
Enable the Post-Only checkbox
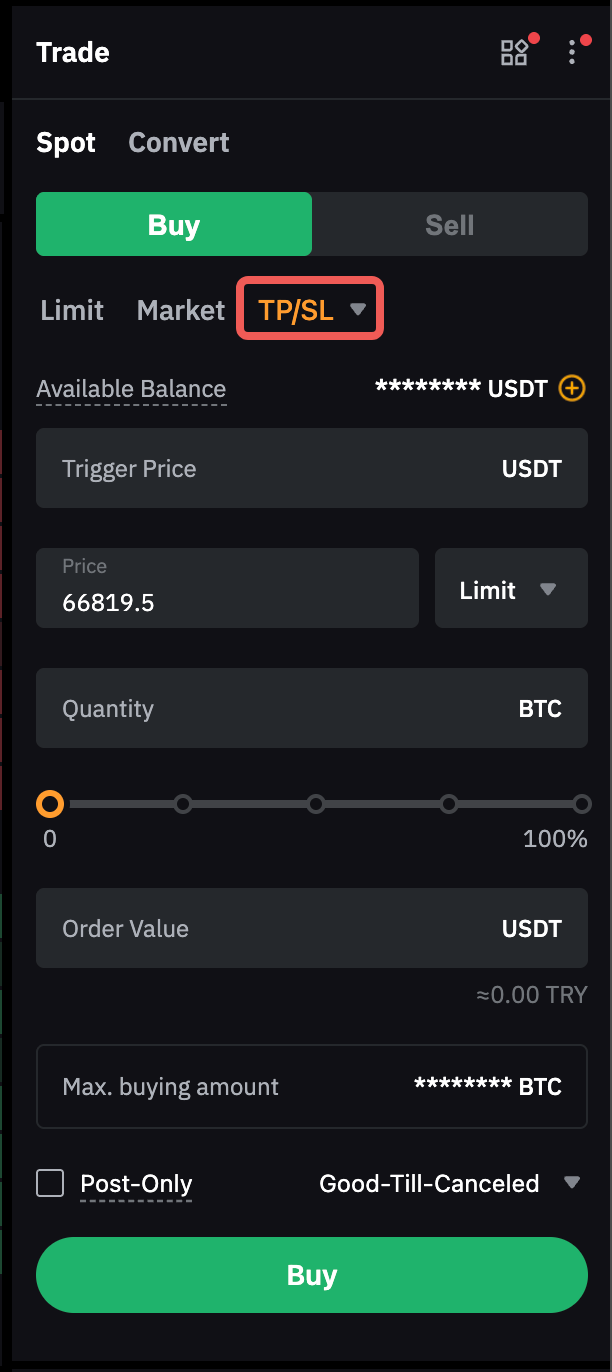coord(50,1184)
